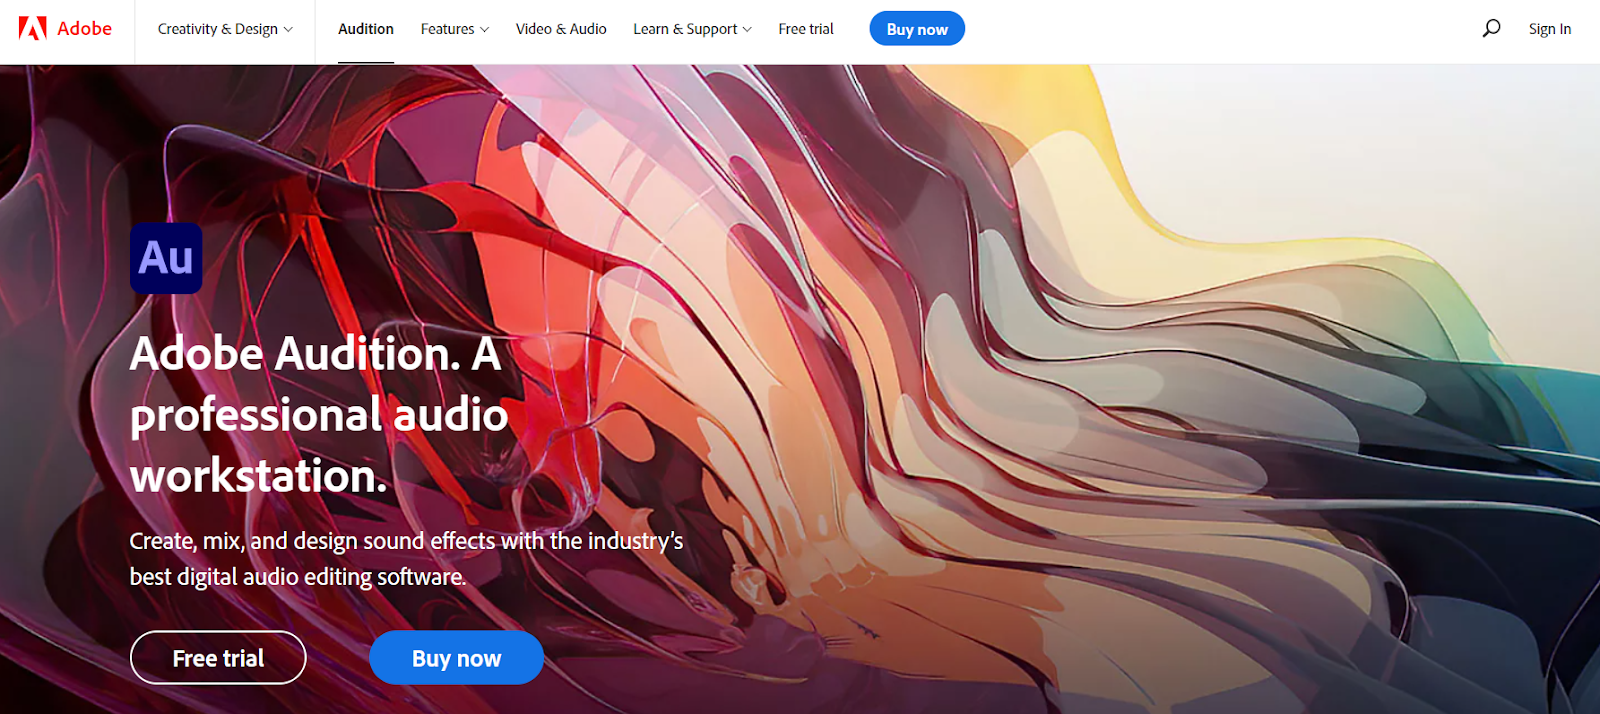1600x714 pixels.
Task: Expand the Learn & Support dropdown
Action: [x=692, y=29]
